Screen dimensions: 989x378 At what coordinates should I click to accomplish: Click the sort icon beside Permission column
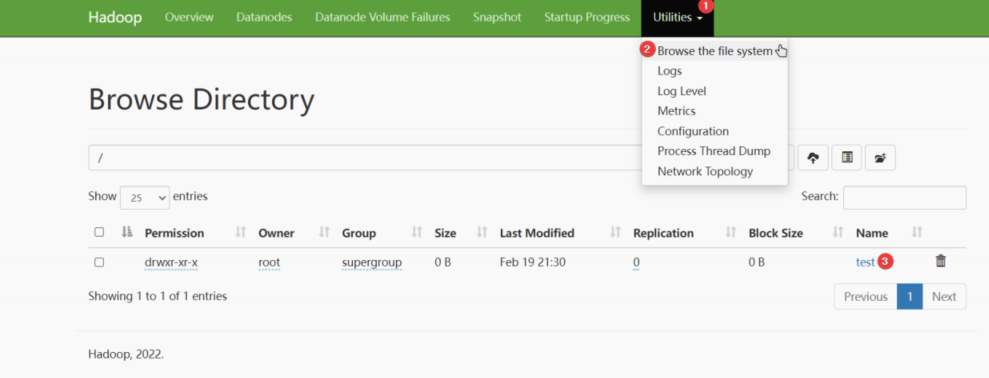pos(240,233)
